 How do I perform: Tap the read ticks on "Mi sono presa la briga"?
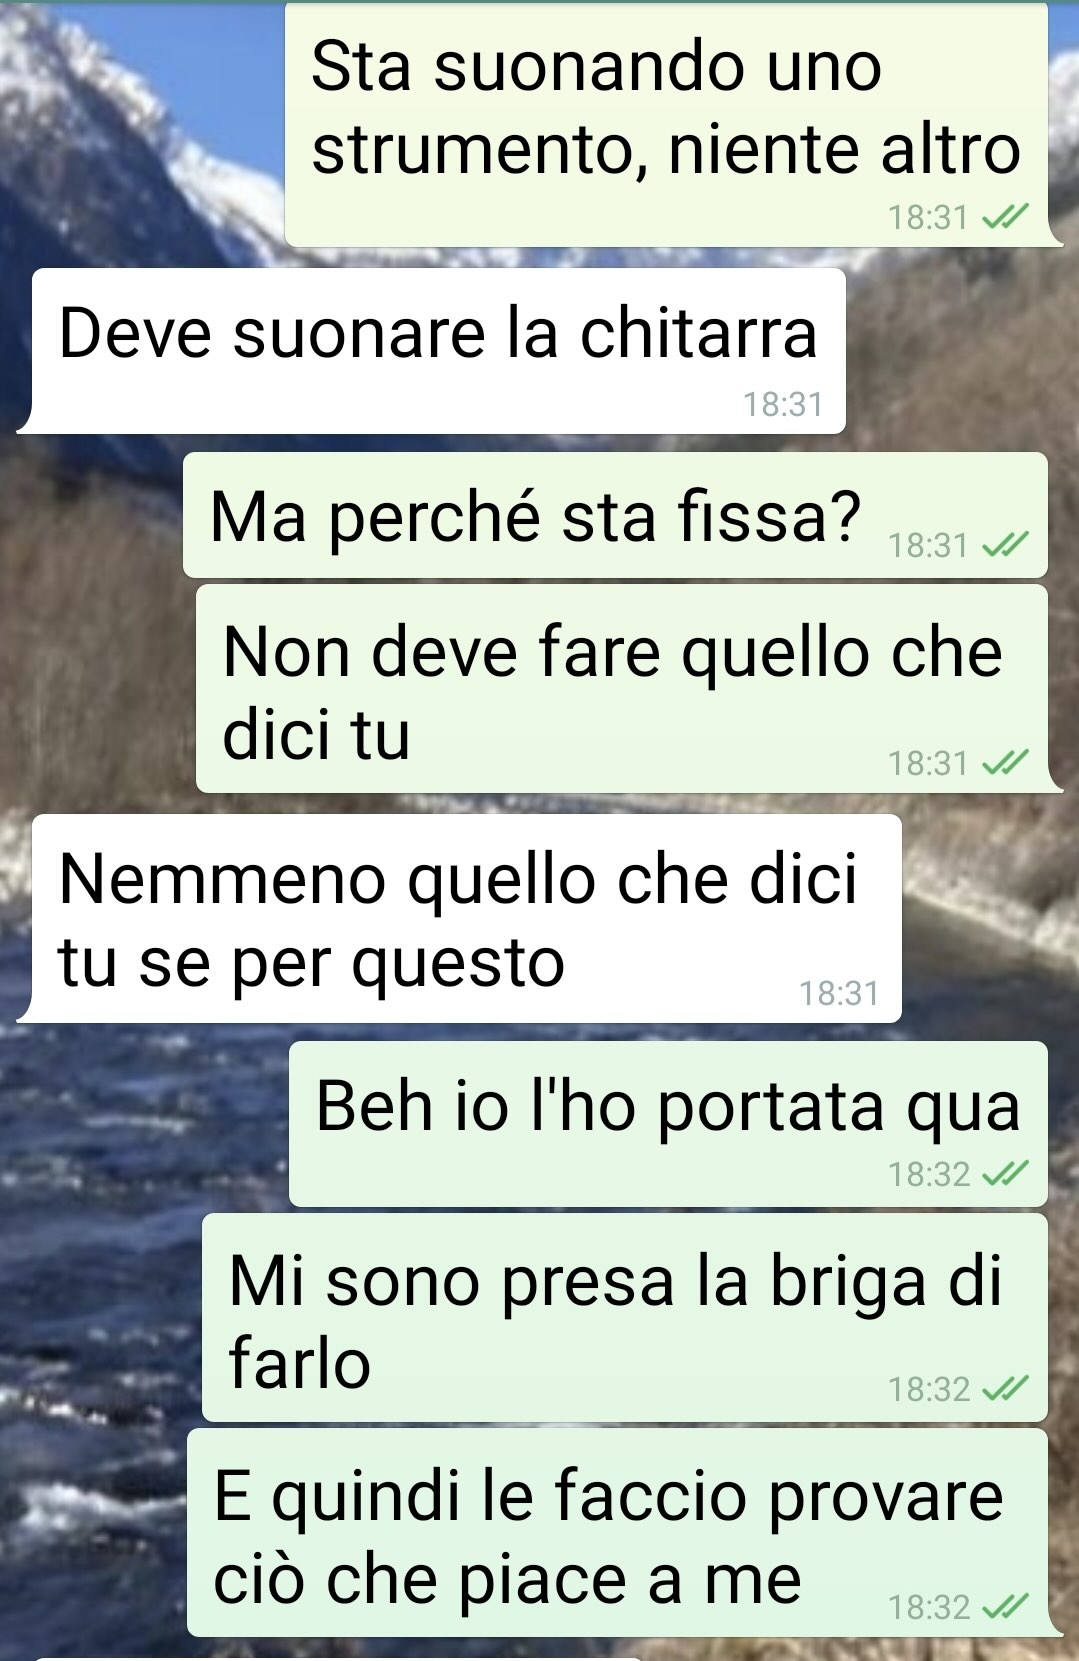1005,1388
